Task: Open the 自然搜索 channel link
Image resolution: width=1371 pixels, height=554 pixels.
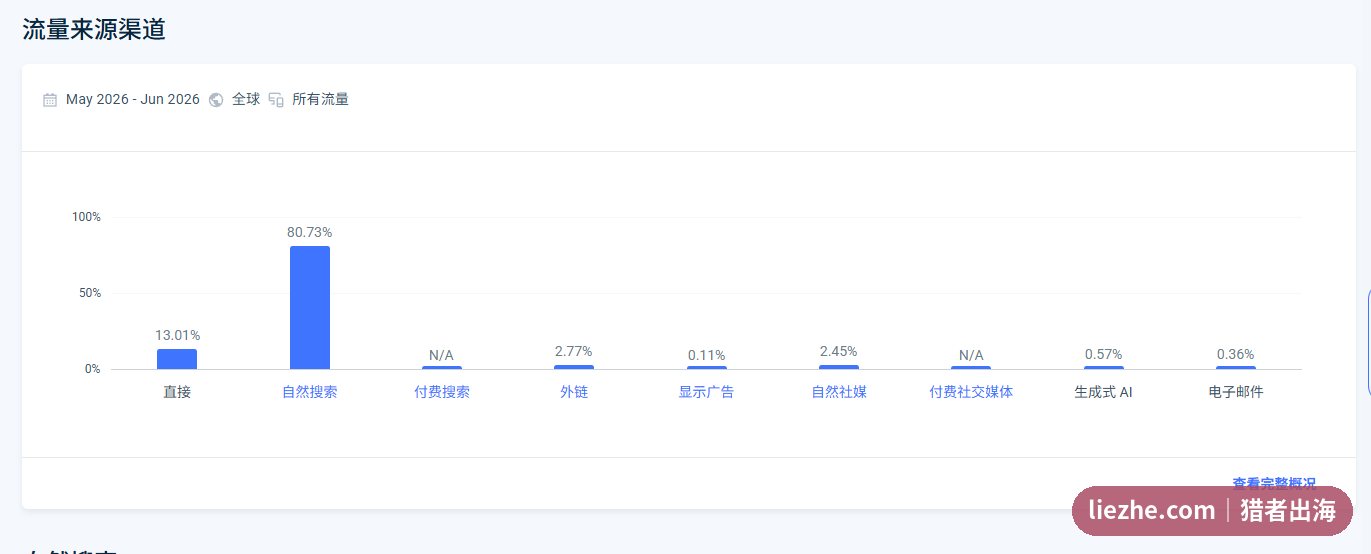Action: [310, 392]
